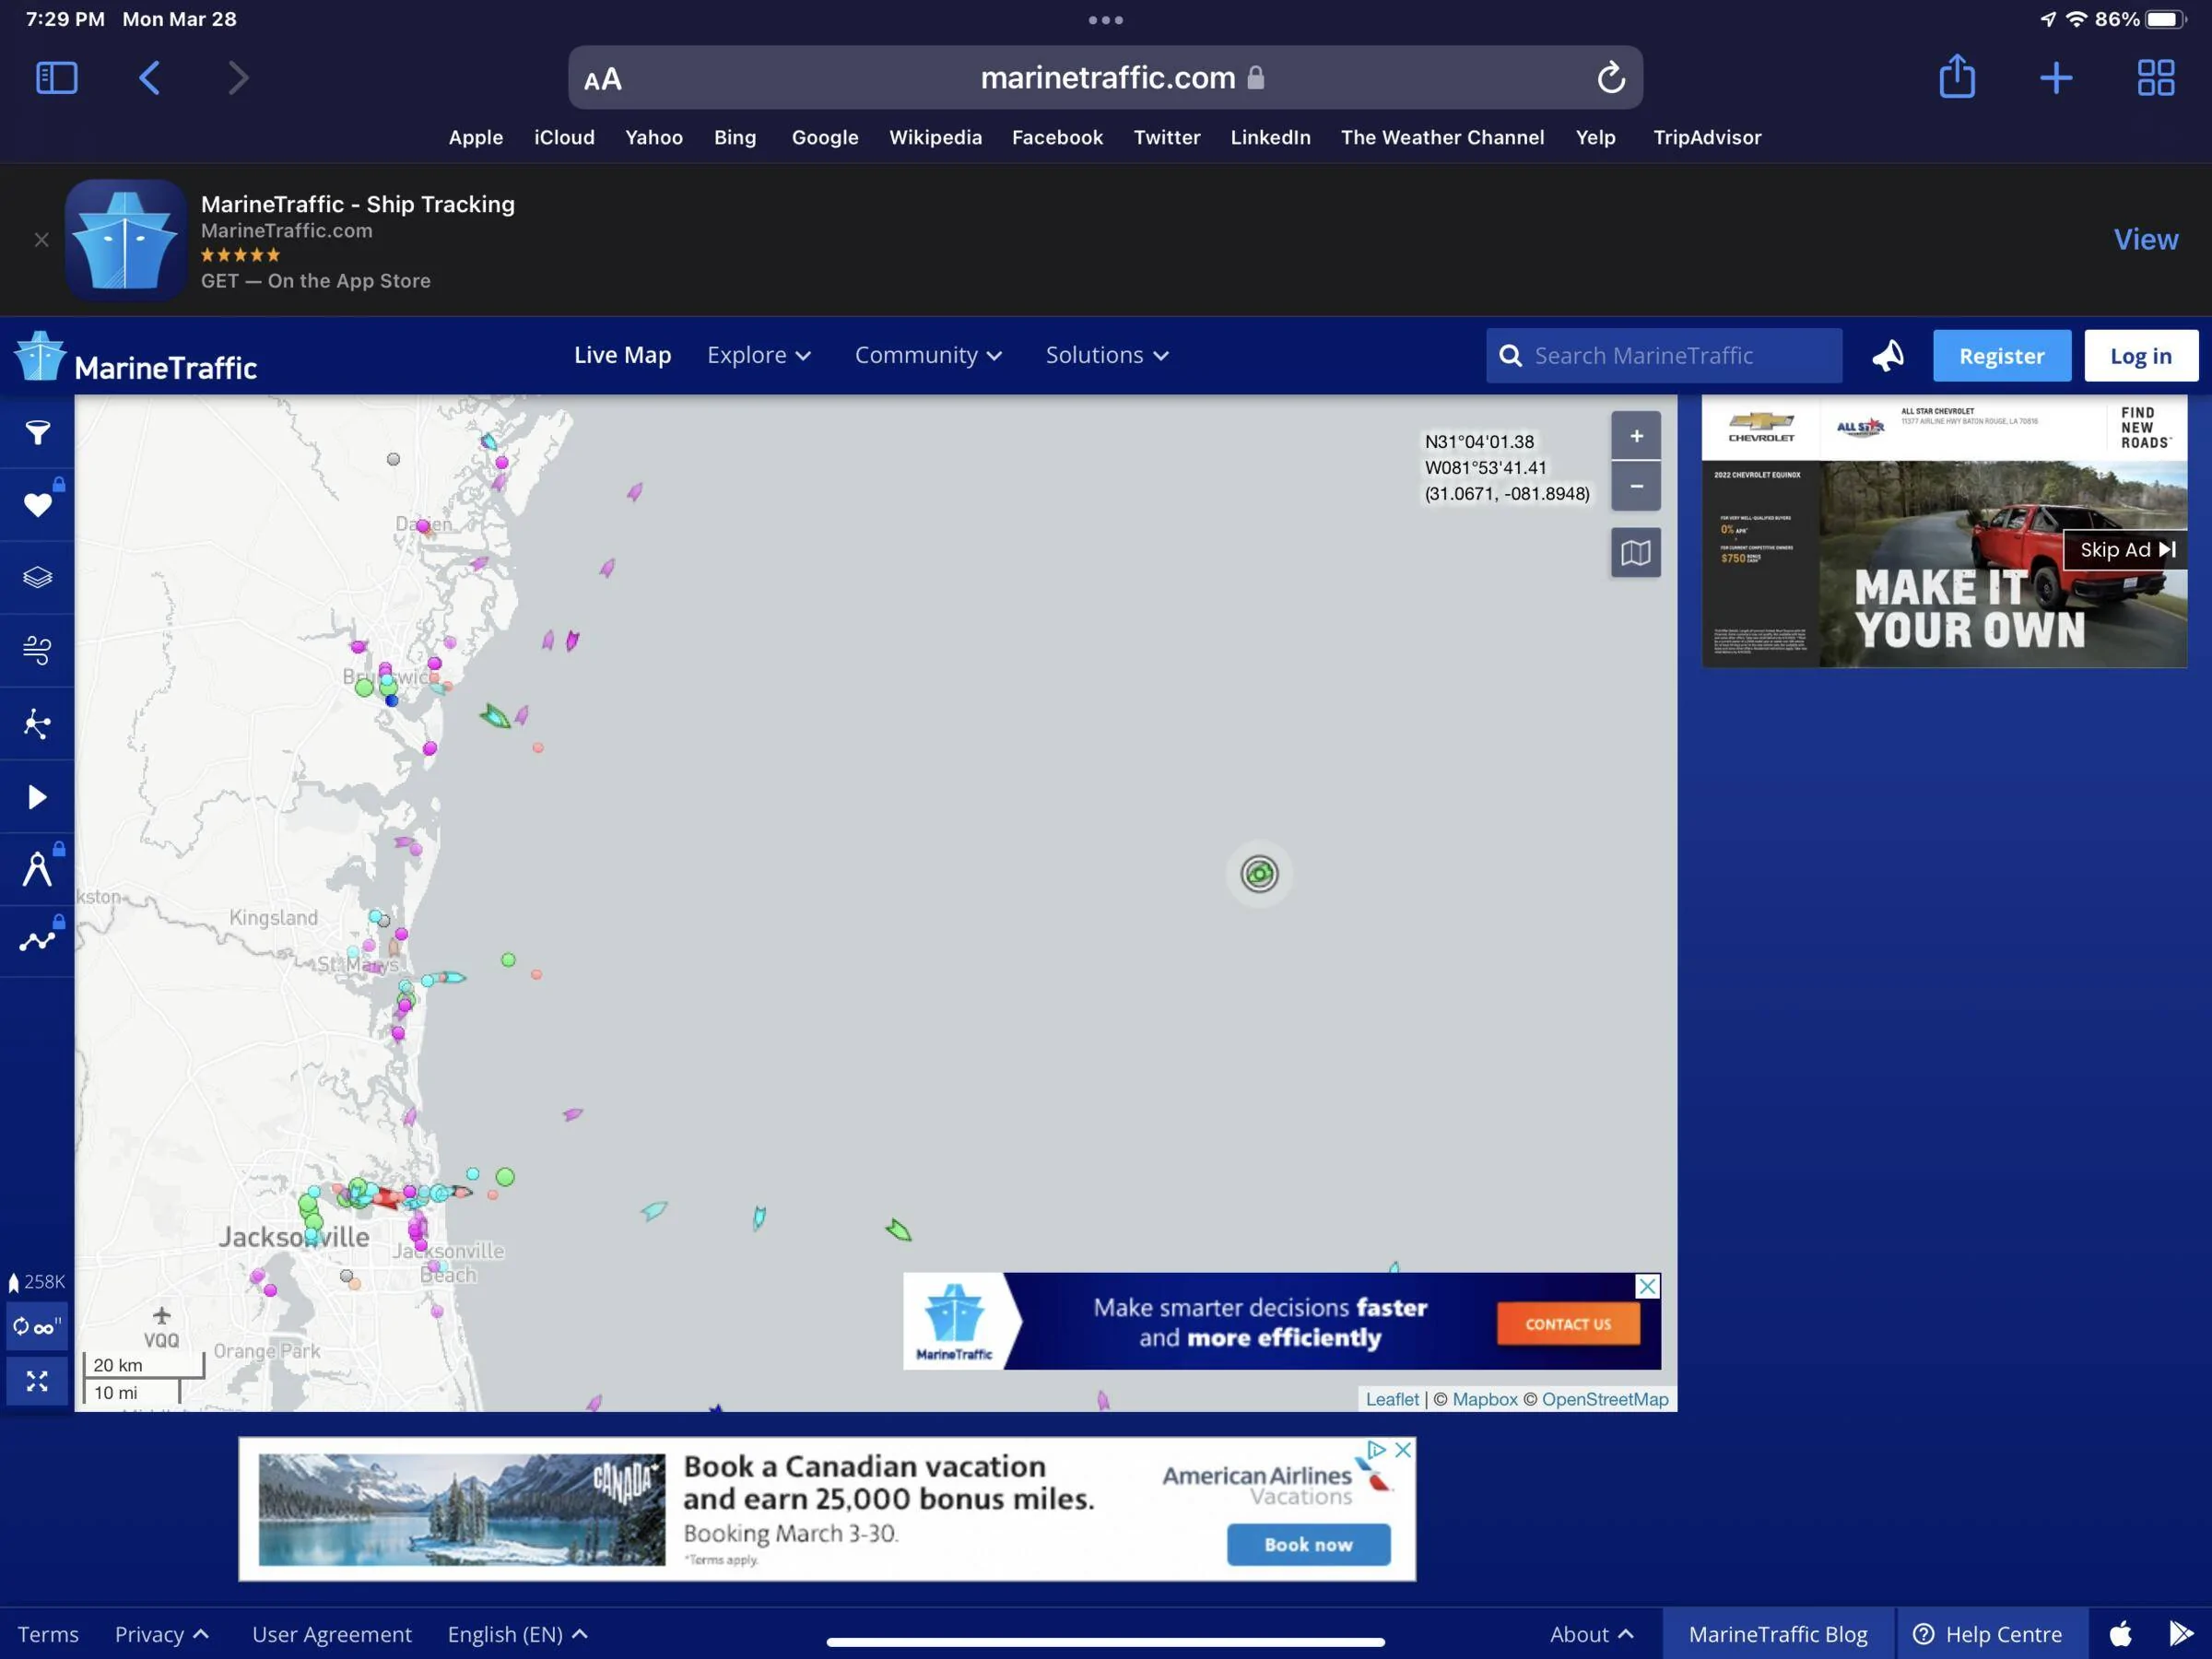Open the MarineTraffic Blog link
2212x1659 pixels.
[x=1778, y=1634]
